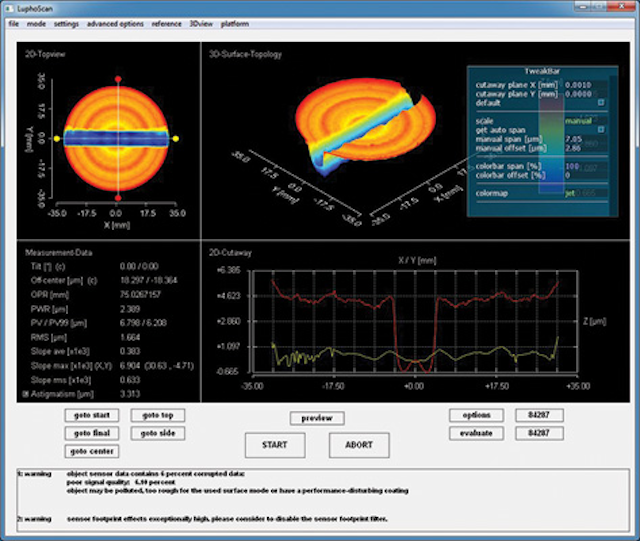640x541 pixels.
Task: Open the advanced options menu
Action: (x=115, y=24)
